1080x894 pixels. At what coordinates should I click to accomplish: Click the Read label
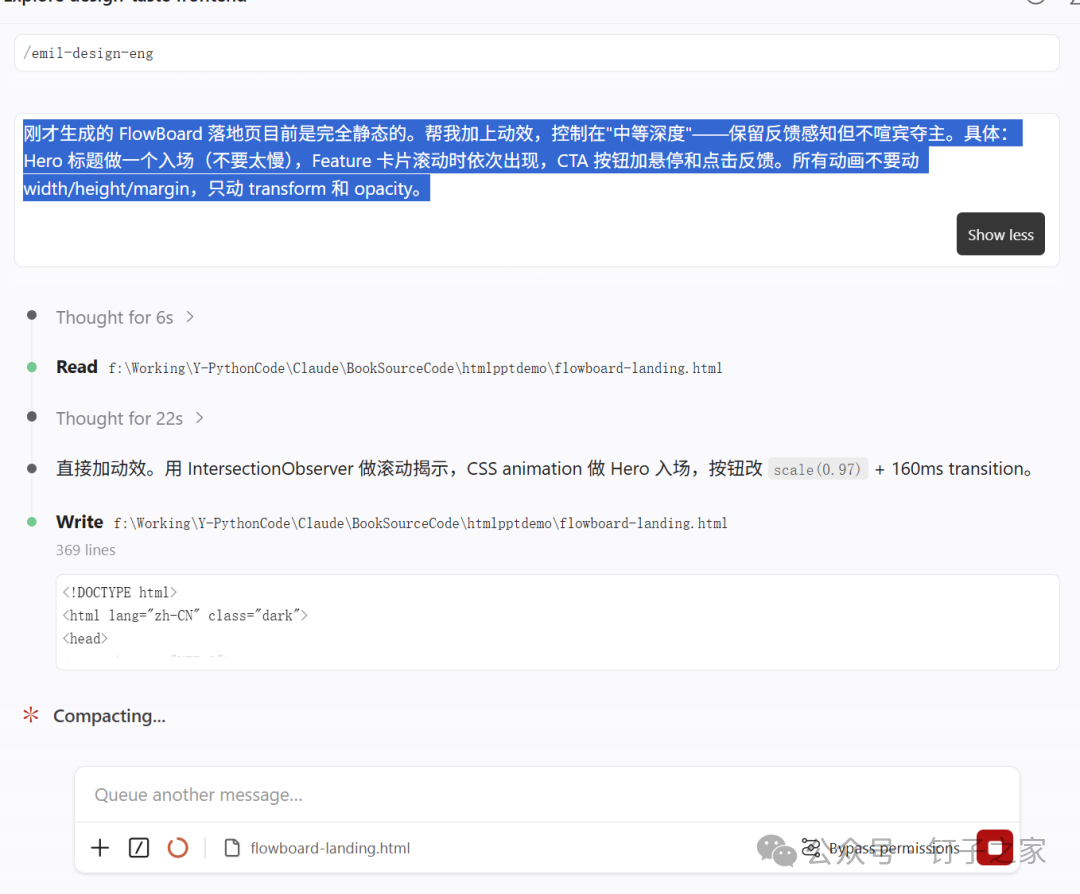(76, 367)
